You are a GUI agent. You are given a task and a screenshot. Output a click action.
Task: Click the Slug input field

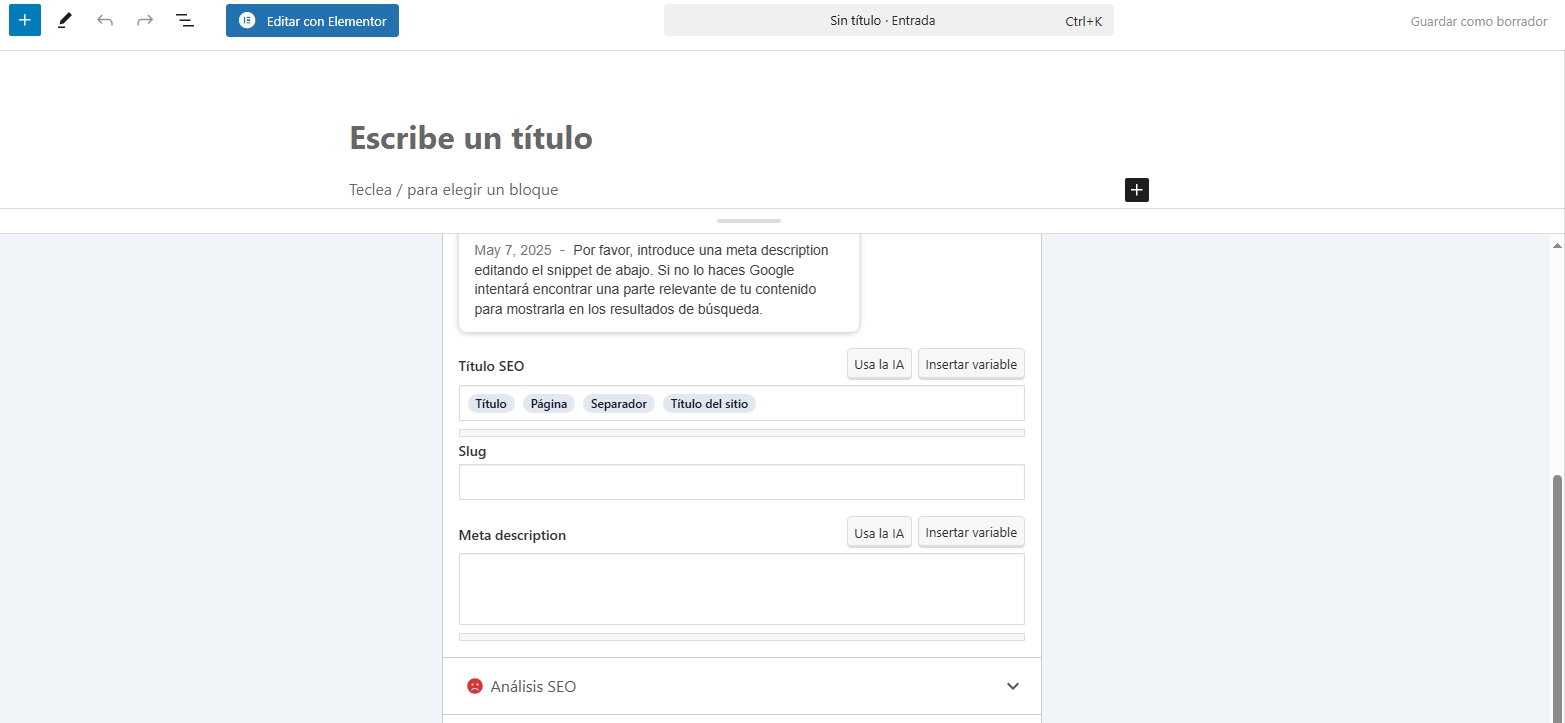[x=741, y=482]
